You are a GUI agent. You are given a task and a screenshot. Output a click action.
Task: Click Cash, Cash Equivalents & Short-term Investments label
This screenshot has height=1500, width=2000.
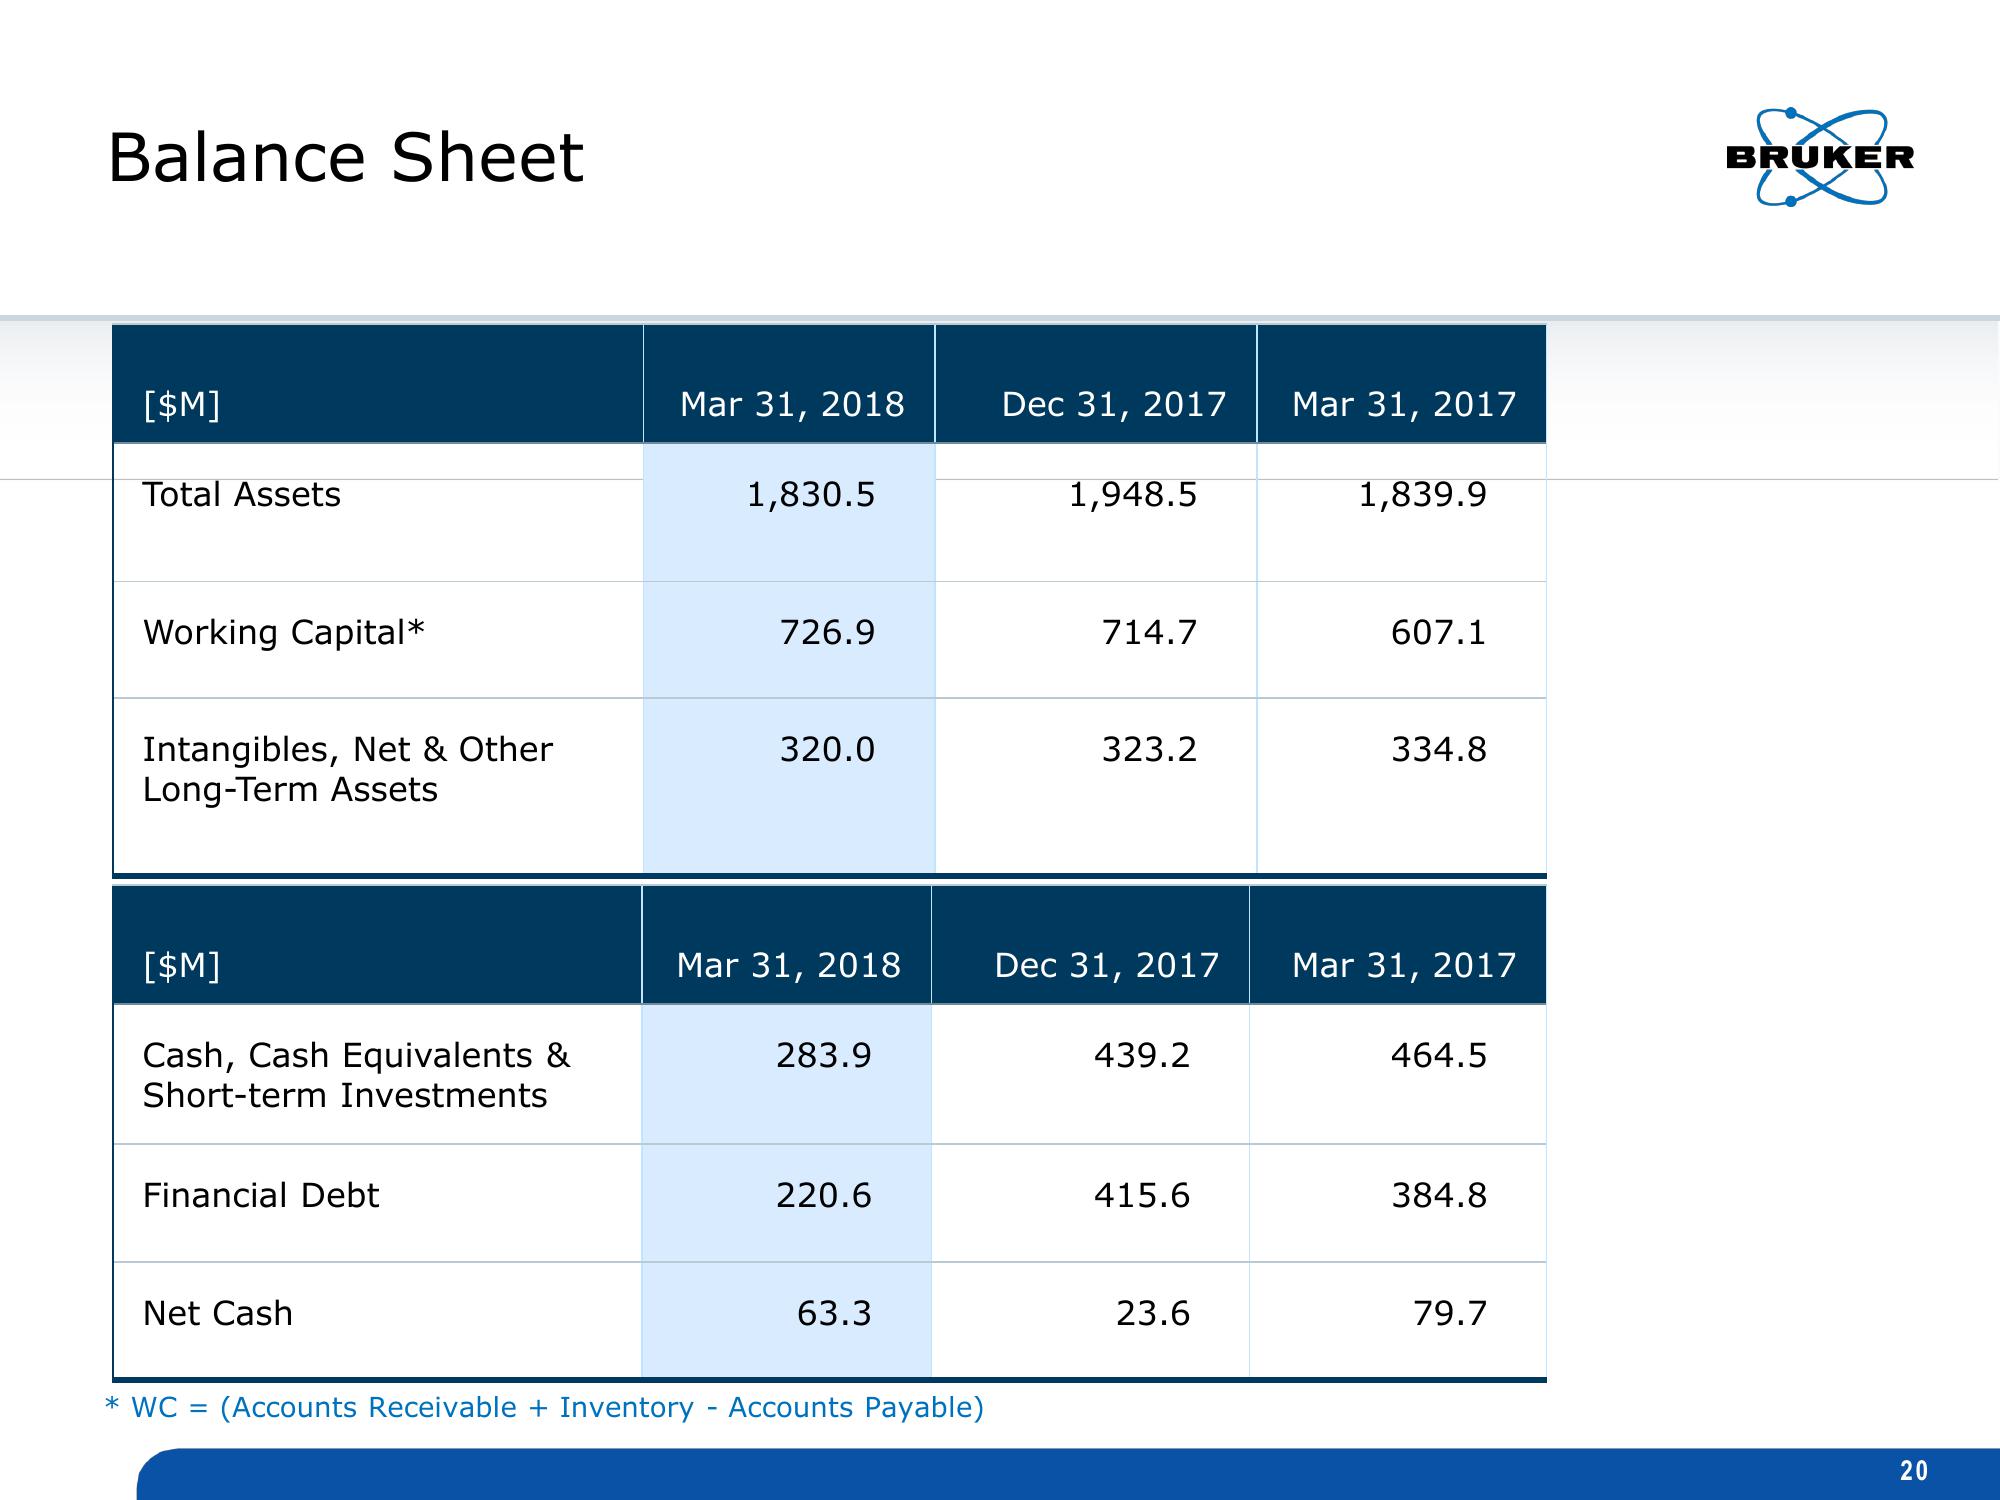356,1075
